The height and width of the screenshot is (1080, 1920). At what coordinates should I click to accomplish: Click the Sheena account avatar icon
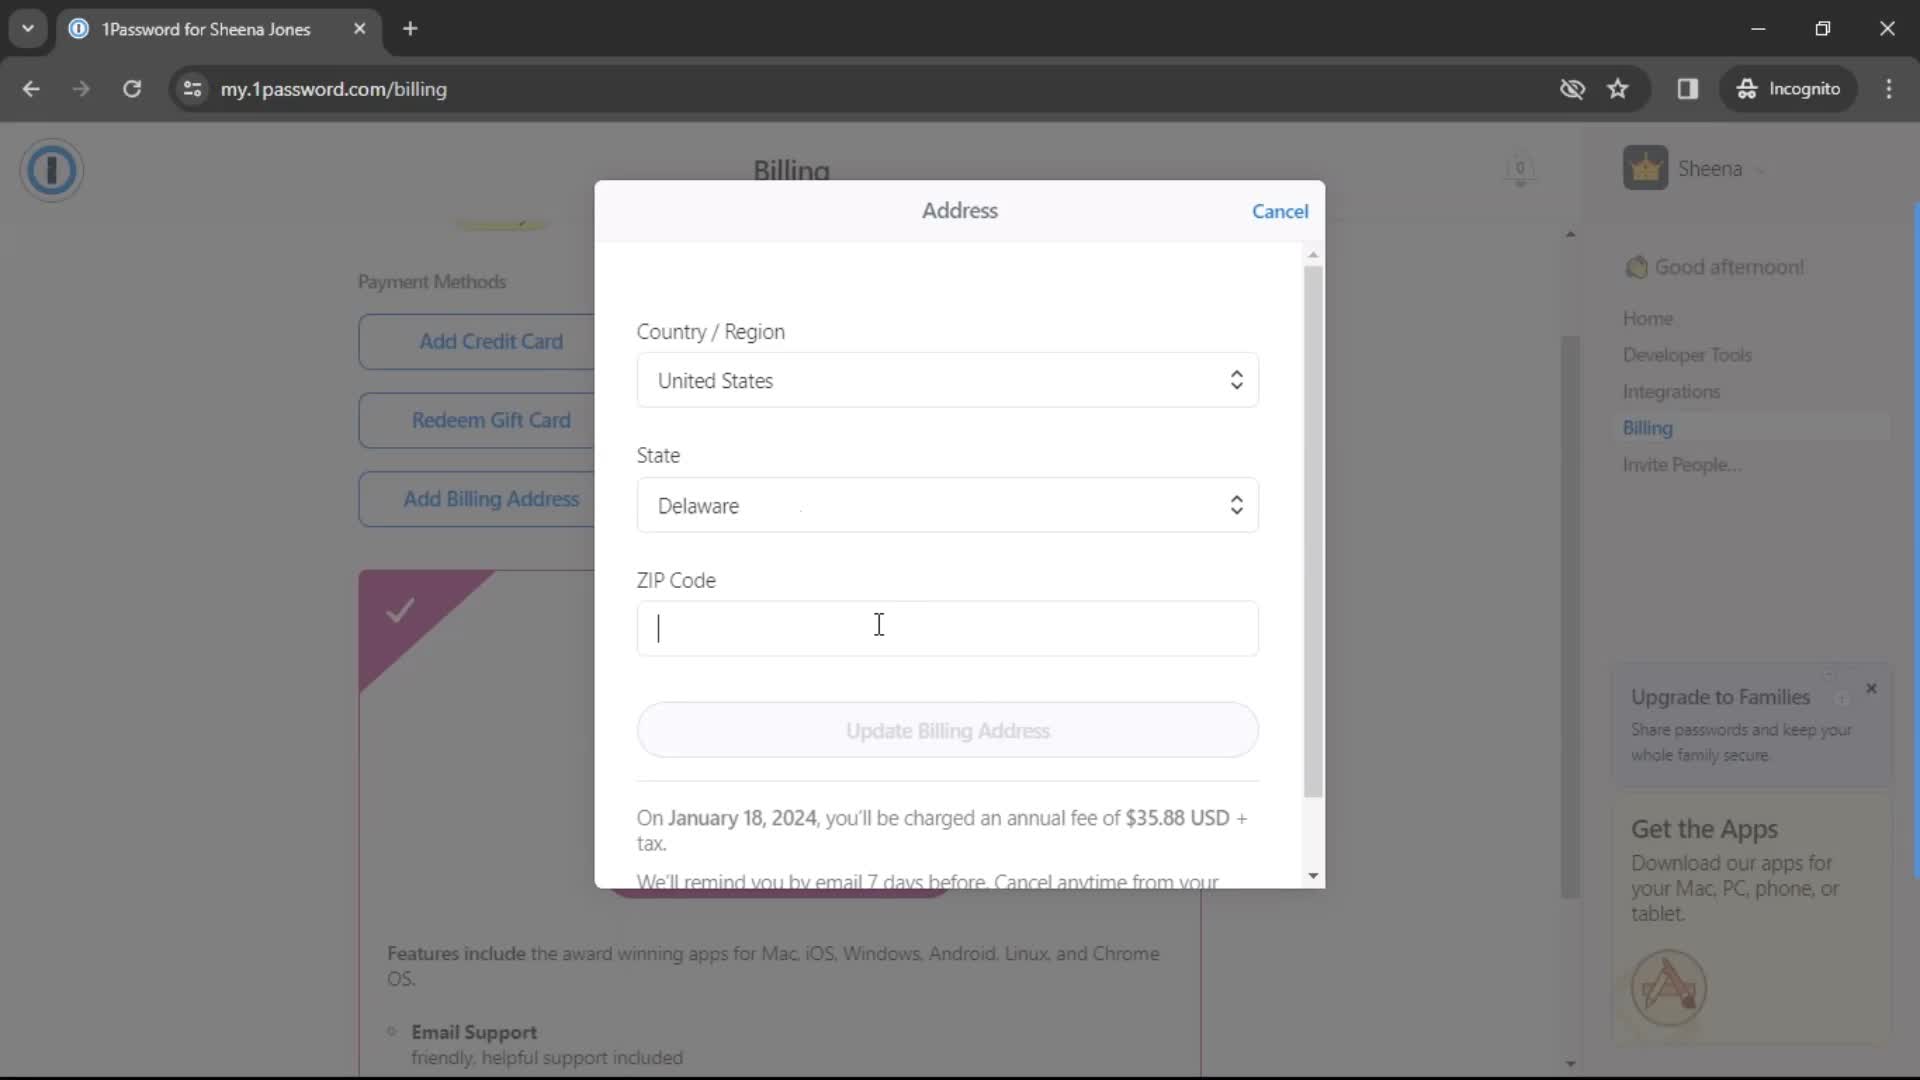(x=1645, y=168)
